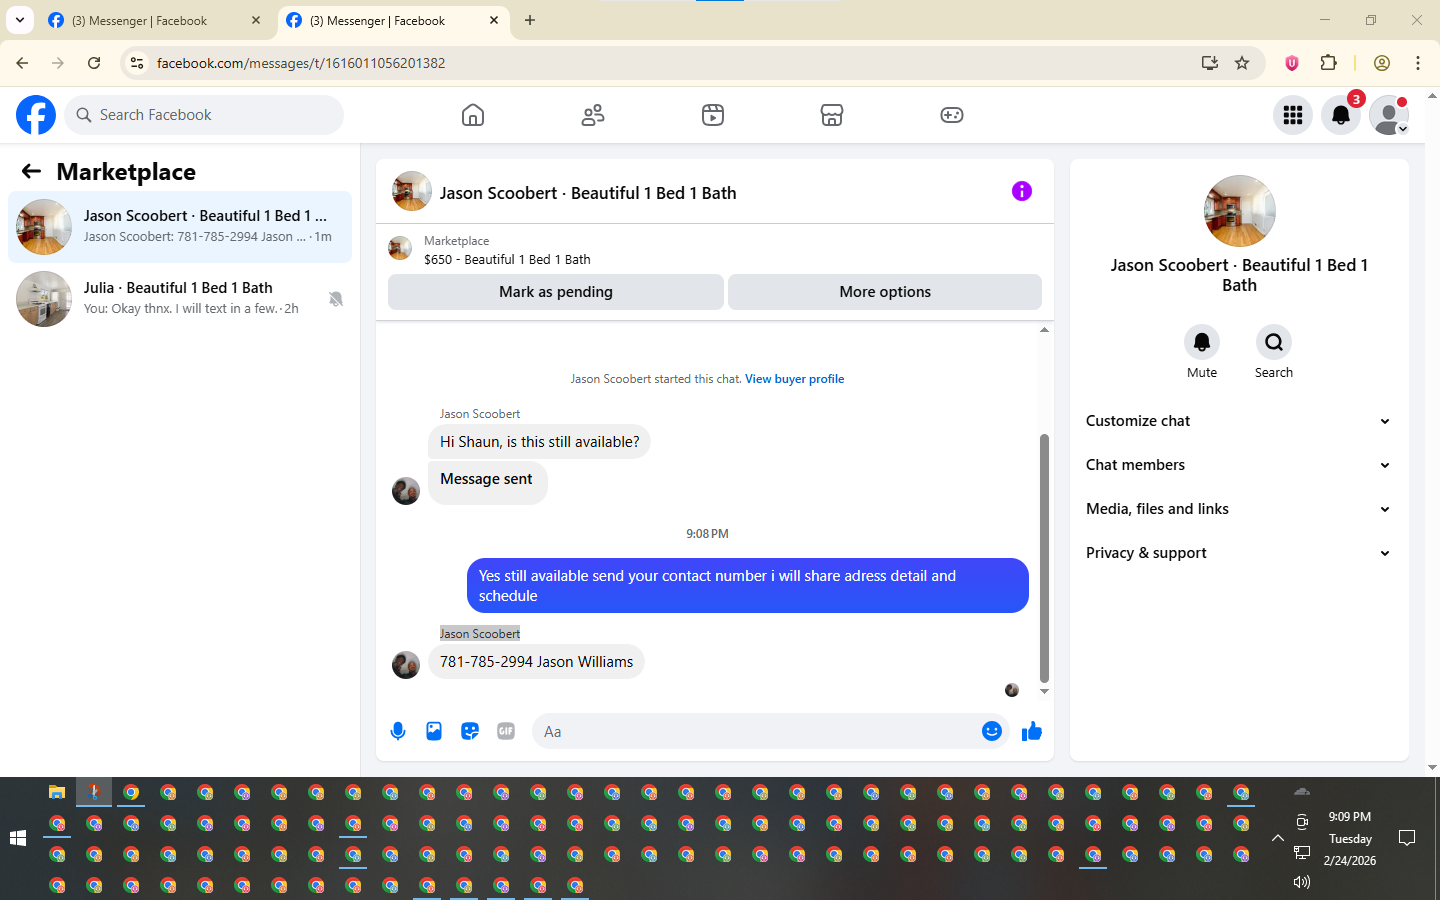
Task: Click the $650 - Beautiful 1 Bed 1 Bath listing
Action: click(x=507, y=259)
